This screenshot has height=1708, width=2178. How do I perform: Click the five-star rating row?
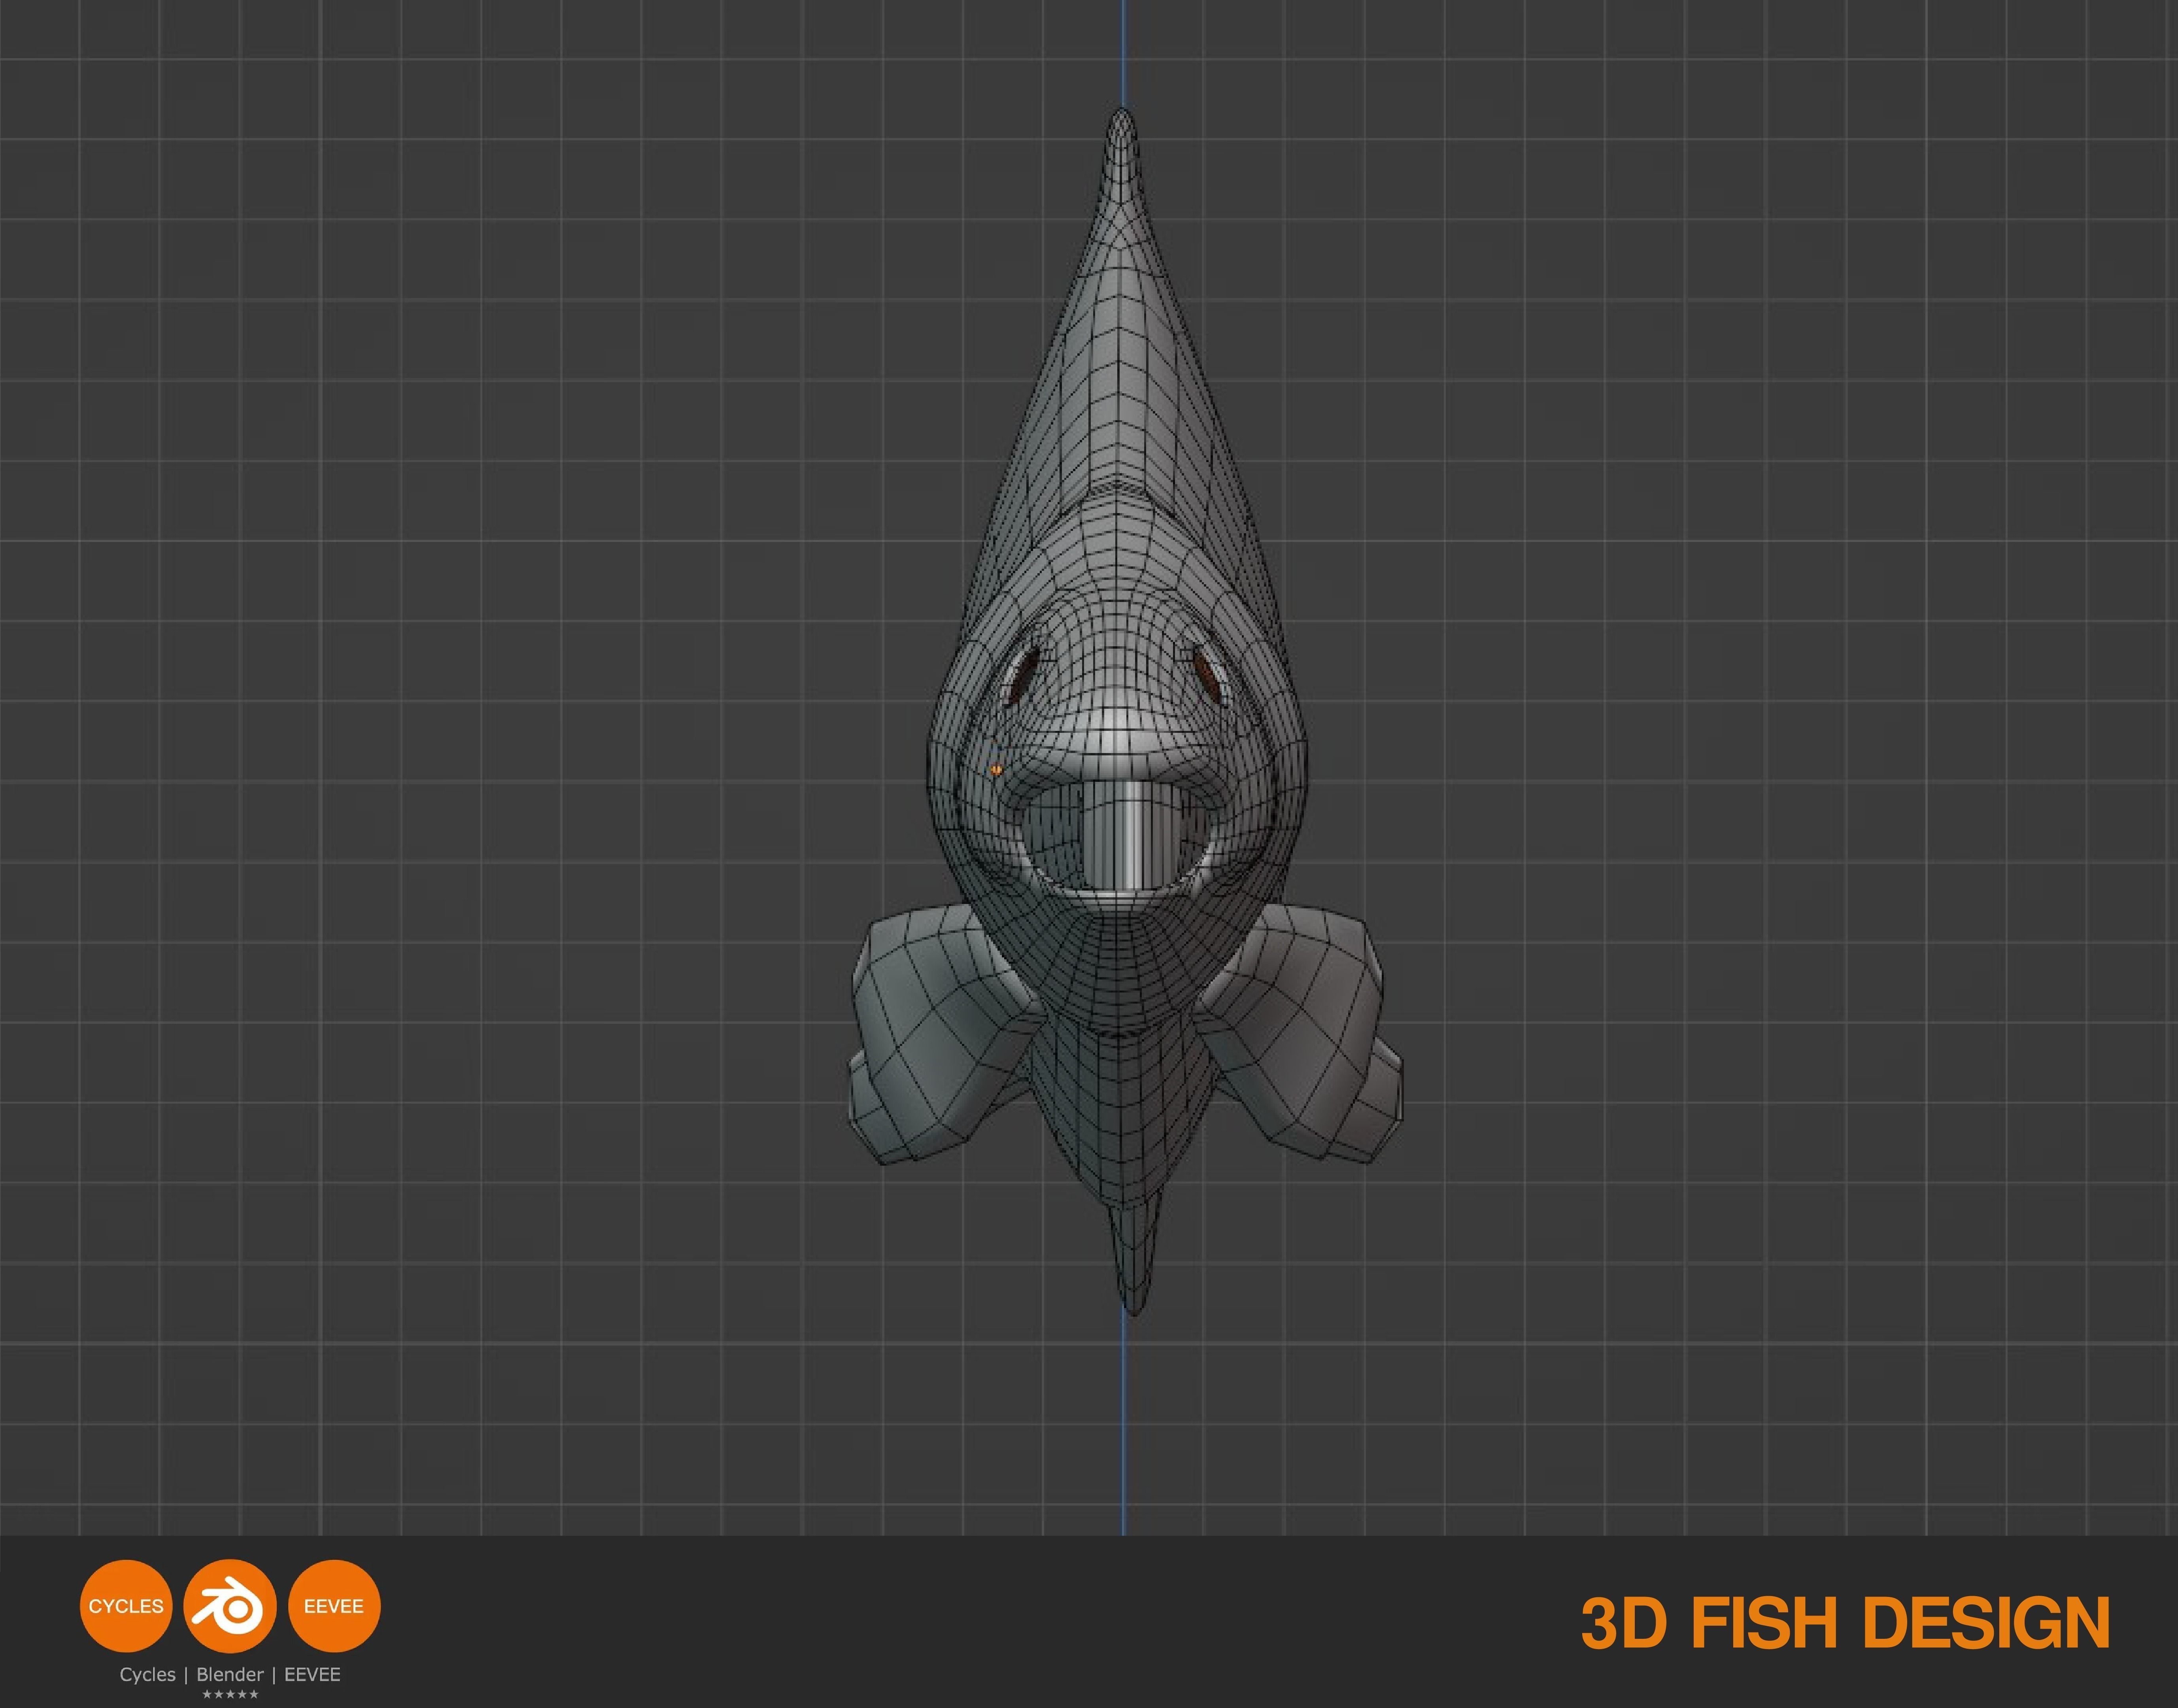coord(230,1695)
